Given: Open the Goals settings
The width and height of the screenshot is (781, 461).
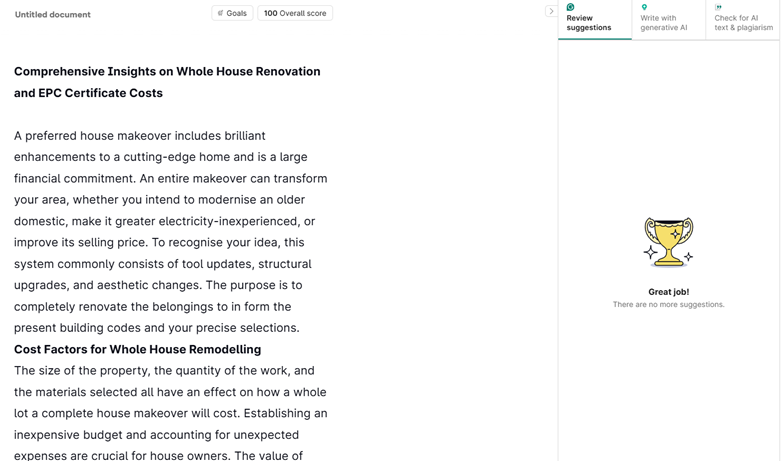Looking at the screenshot, I should pyautogui.click(x=232, y=13).
